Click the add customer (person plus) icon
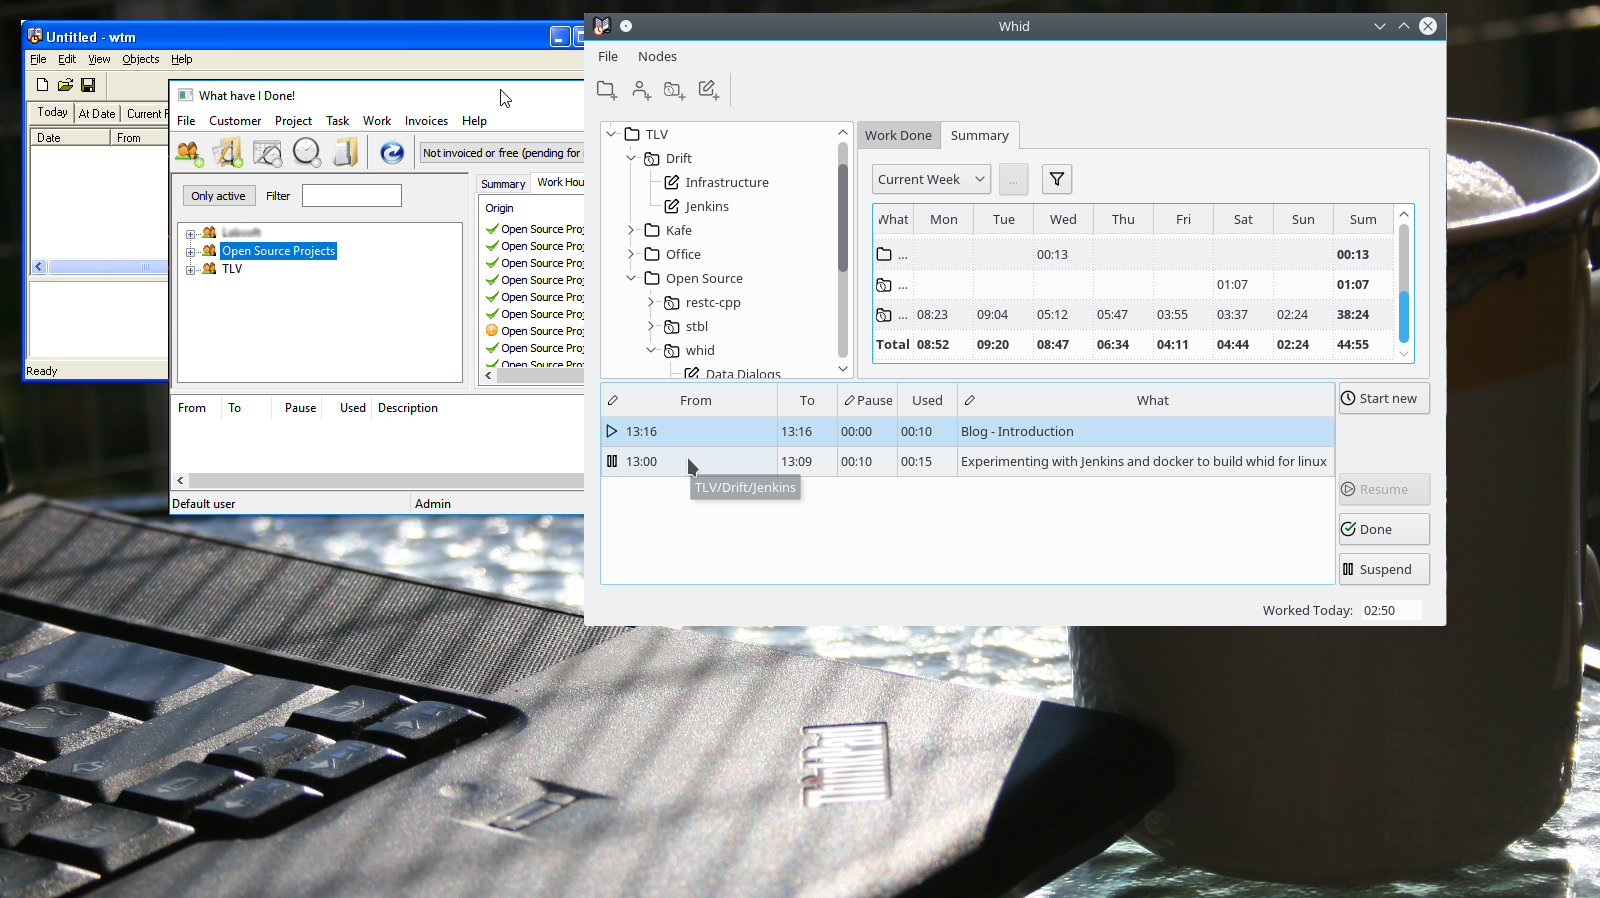Viewport: 1600px width, 898px height. (x=641, y=90)
